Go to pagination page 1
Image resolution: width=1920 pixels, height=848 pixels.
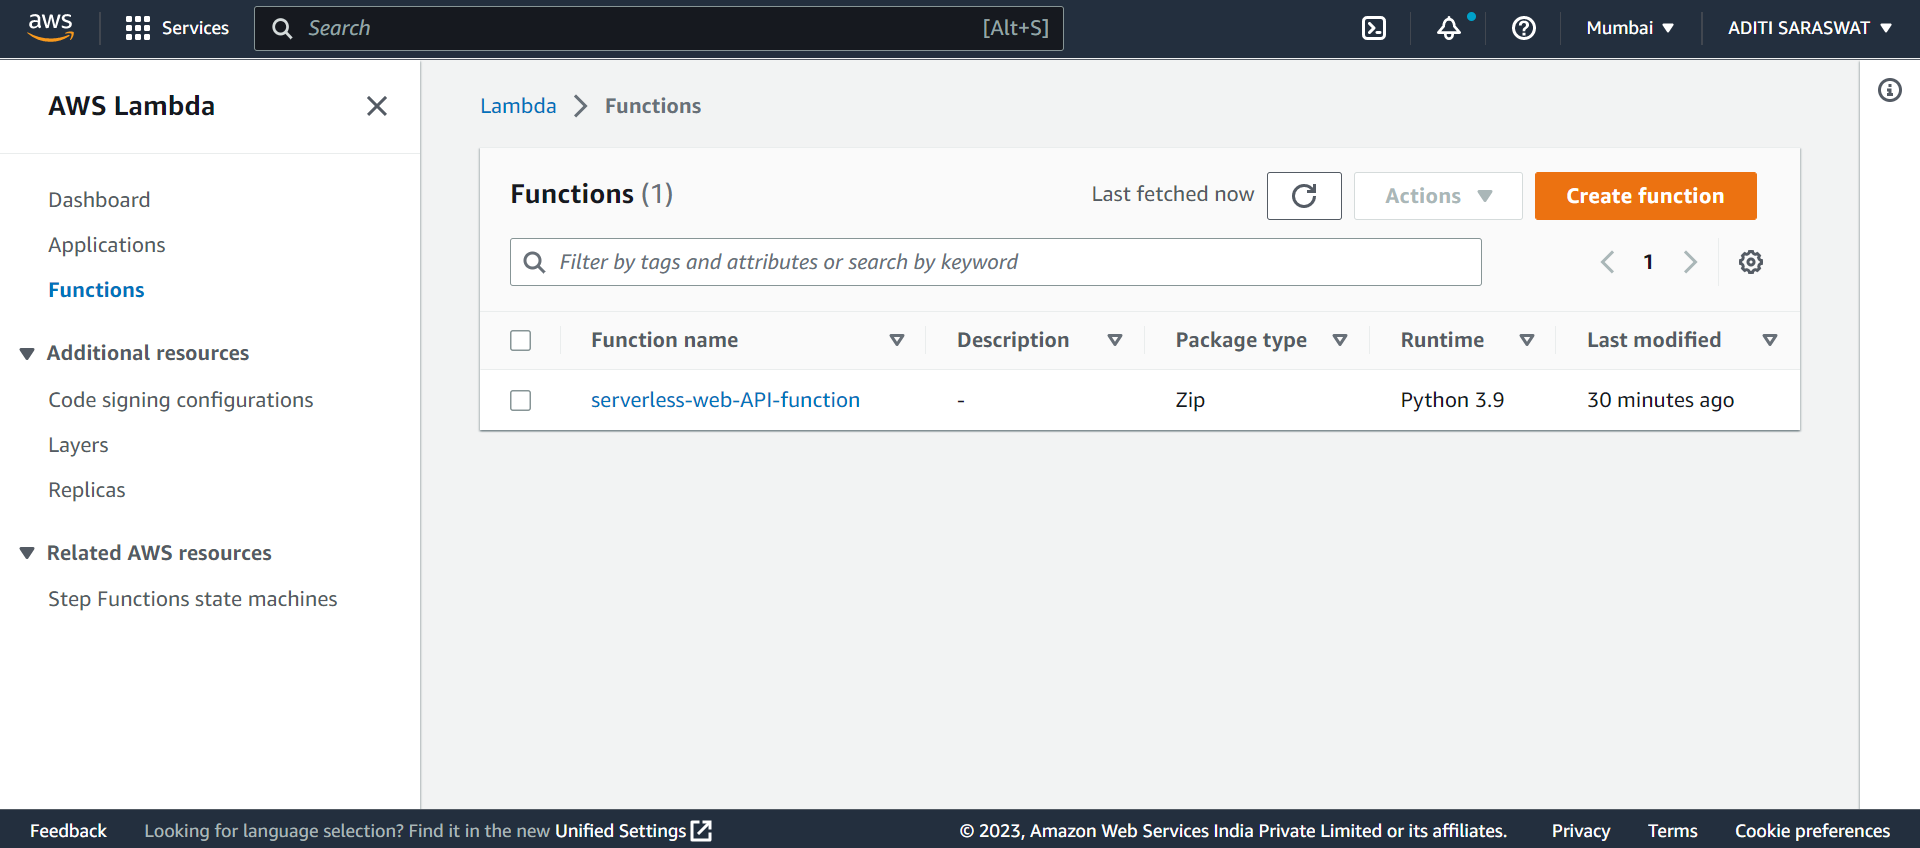(x=1648, y=261)
